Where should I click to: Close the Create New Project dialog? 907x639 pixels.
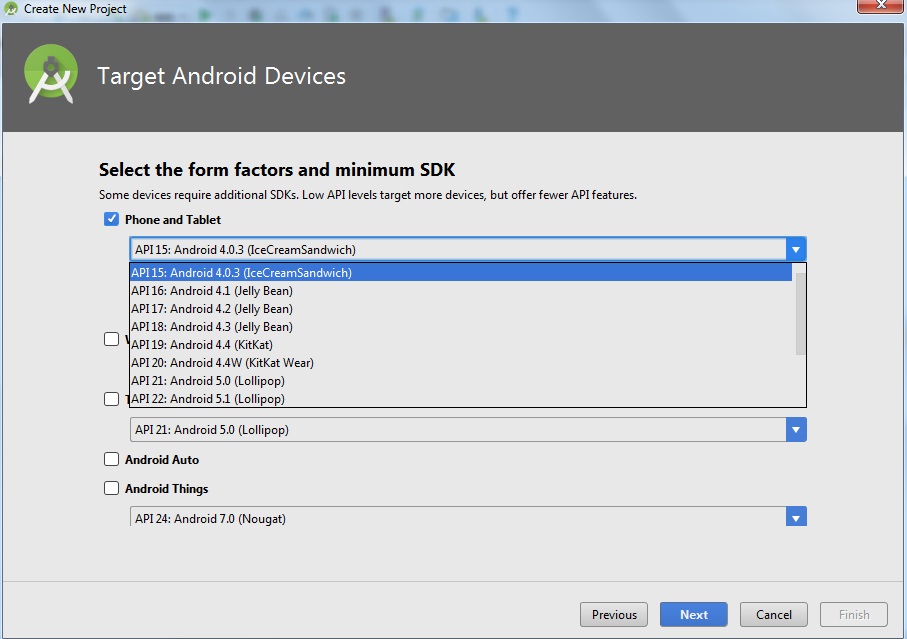tap(880, 5)
